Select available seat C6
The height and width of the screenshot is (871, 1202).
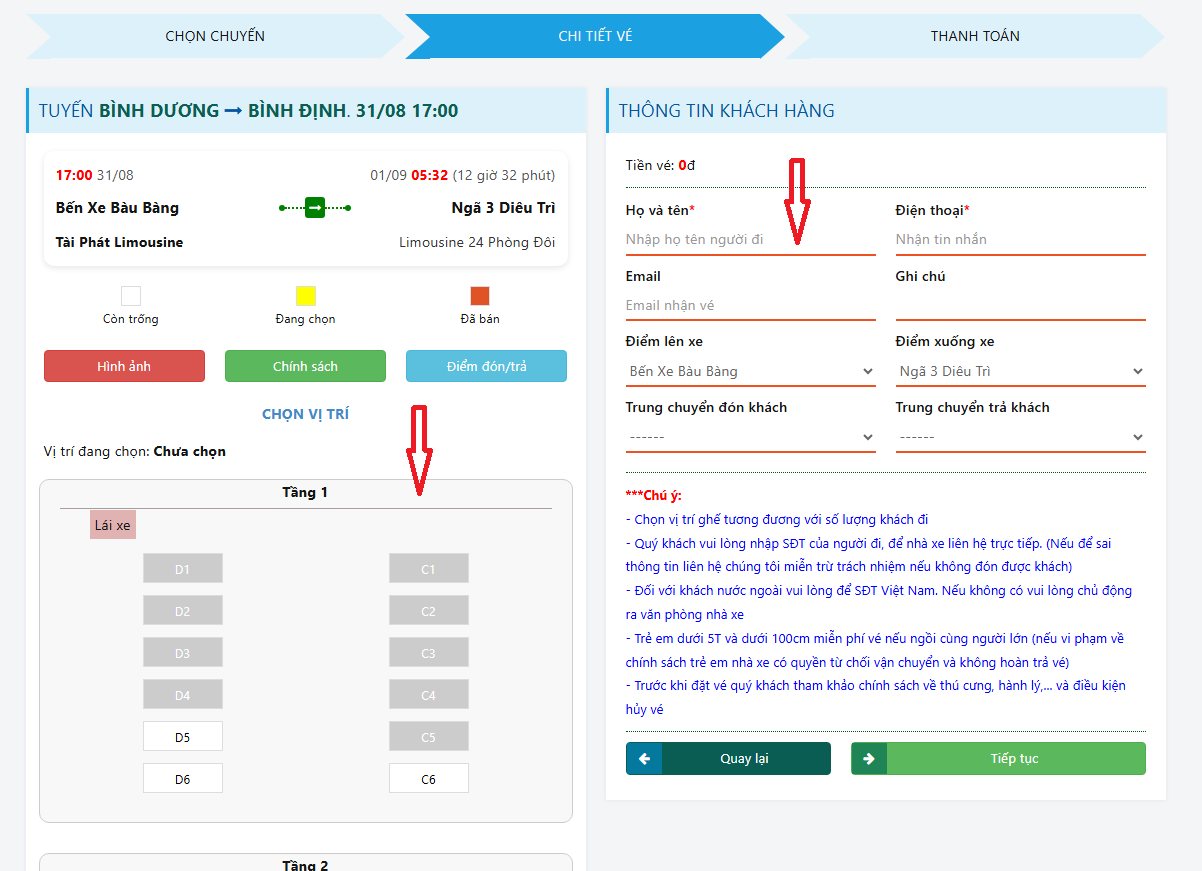click(x=428, y=779)
